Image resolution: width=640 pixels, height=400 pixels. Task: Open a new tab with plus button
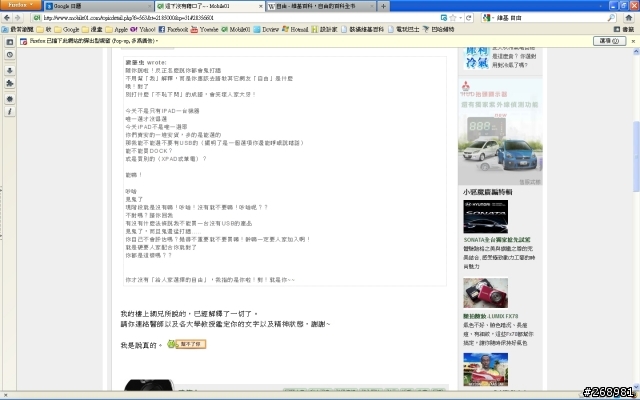tap(383, 6)
